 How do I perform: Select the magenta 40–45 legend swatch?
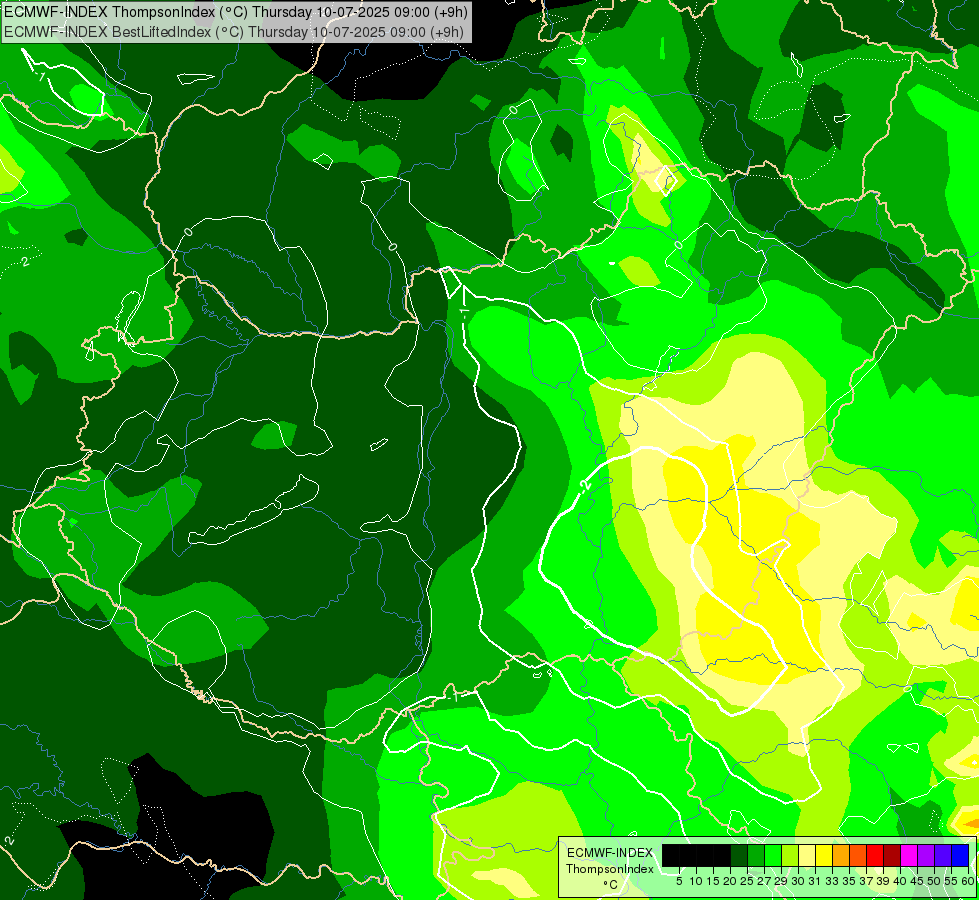909,856
